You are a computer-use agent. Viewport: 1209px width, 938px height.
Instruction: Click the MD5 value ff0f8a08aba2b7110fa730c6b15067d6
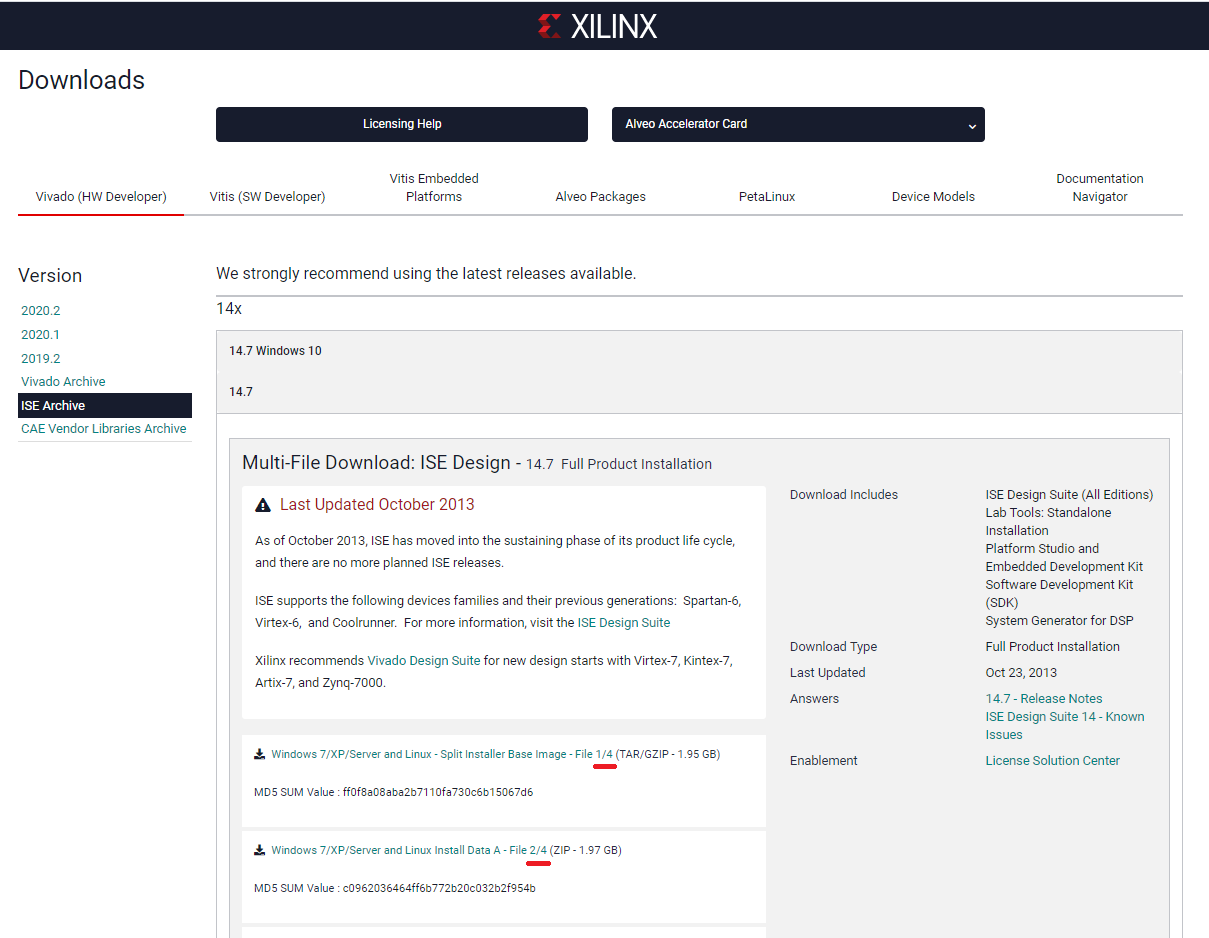point(438,792)
